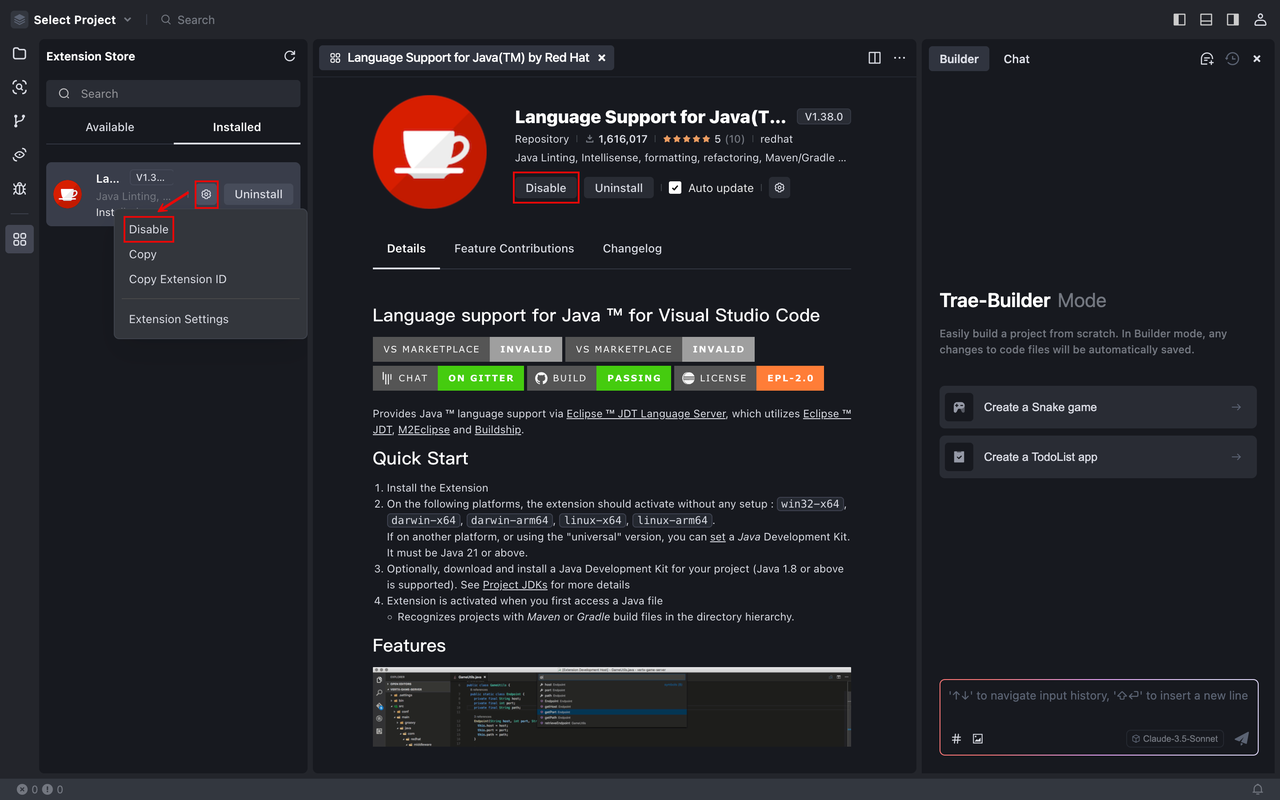Close the Language Support for Java tab

[601, 58]
